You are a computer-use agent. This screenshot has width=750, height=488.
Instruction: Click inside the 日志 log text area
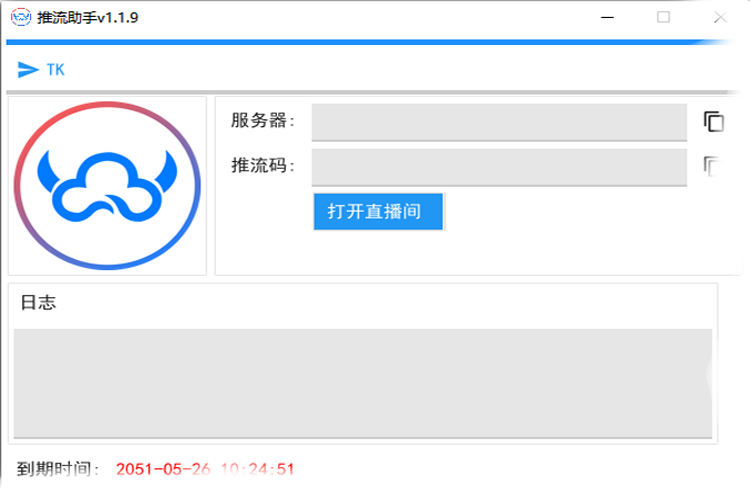363,383
